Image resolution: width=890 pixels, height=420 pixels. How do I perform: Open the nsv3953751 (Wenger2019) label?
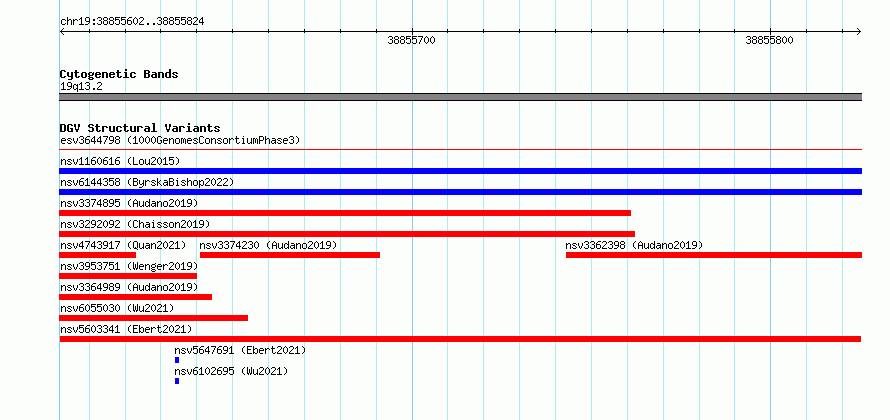tap(129, 266)
